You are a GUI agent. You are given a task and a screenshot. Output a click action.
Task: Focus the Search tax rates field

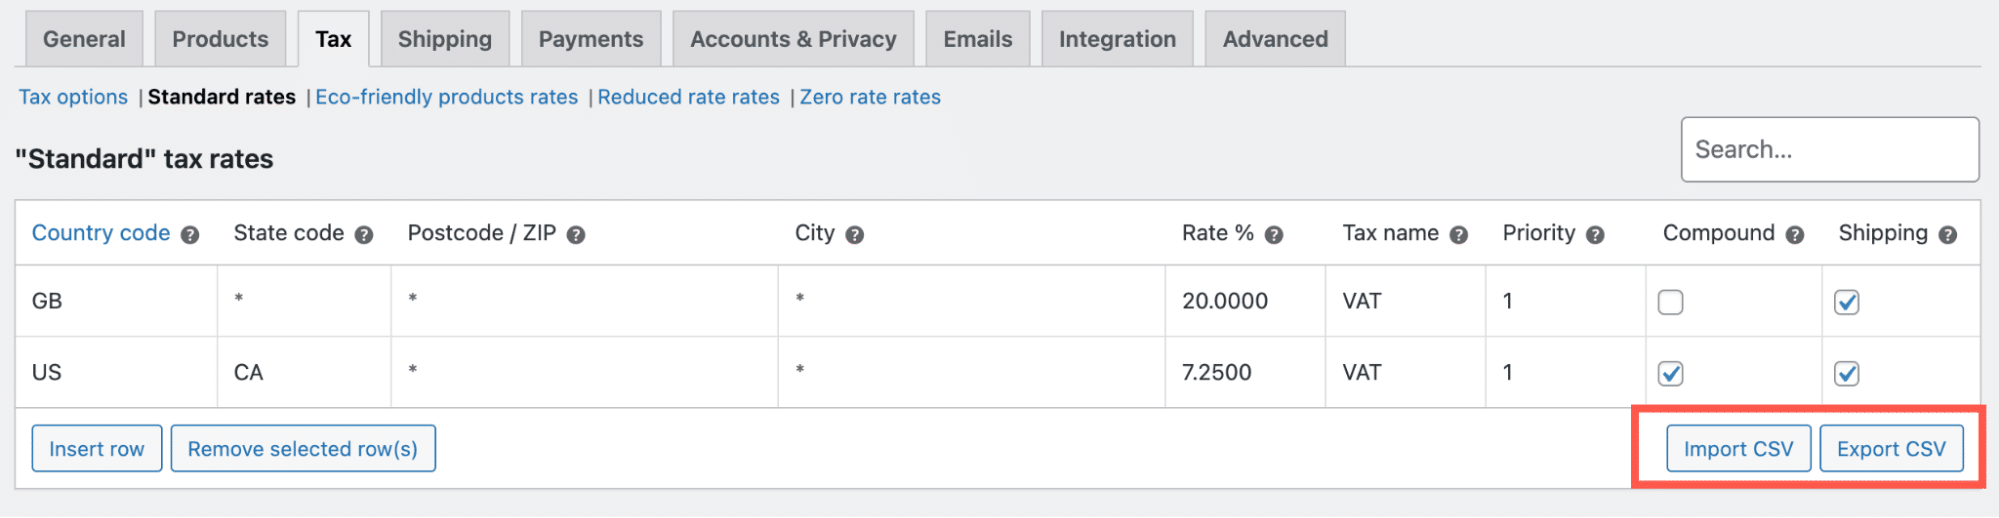[1830, 150]
